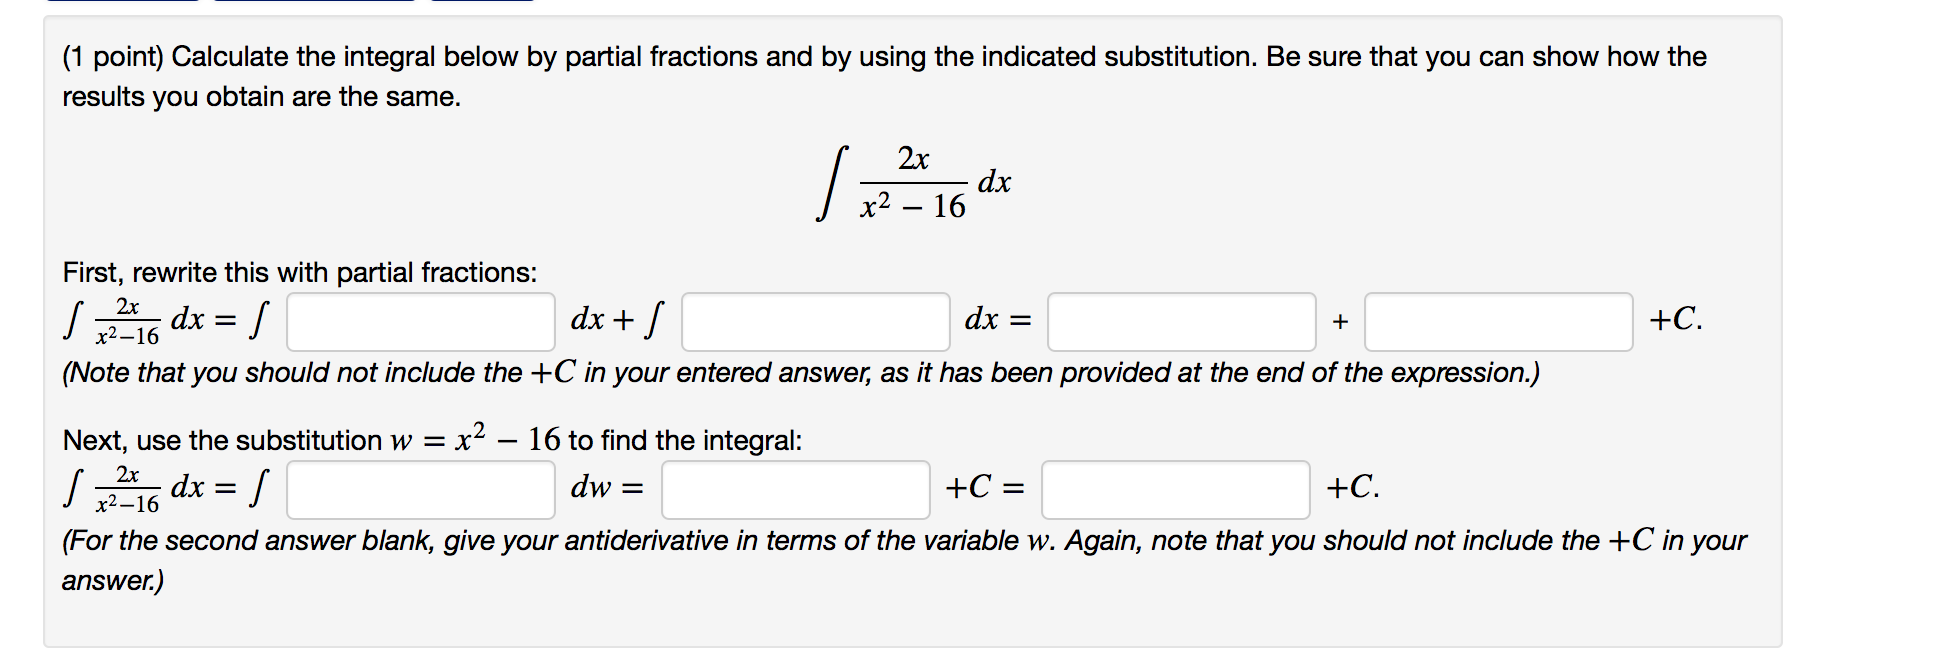The image size is (1940, 672).
Task: Click the '(1 point)' label in the problem statement
Action: tap(113, 57)
